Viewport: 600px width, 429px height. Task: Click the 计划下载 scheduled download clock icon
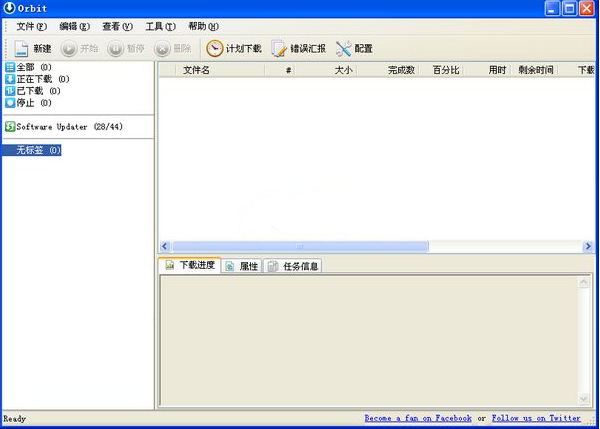coord(214,48)
